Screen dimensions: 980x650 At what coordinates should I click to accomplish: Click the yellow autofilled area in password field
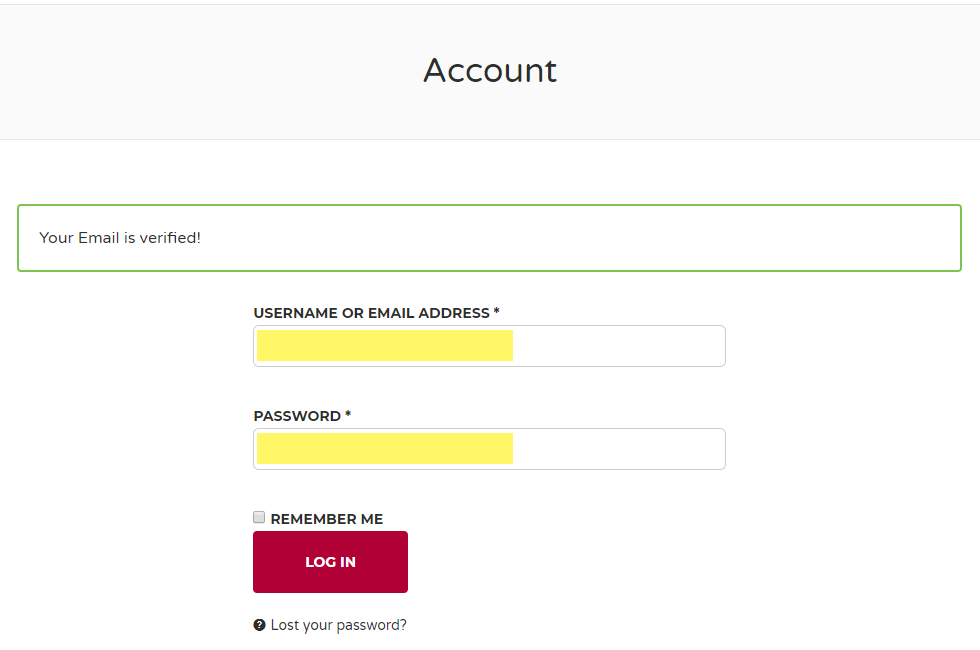pos(385,449)
